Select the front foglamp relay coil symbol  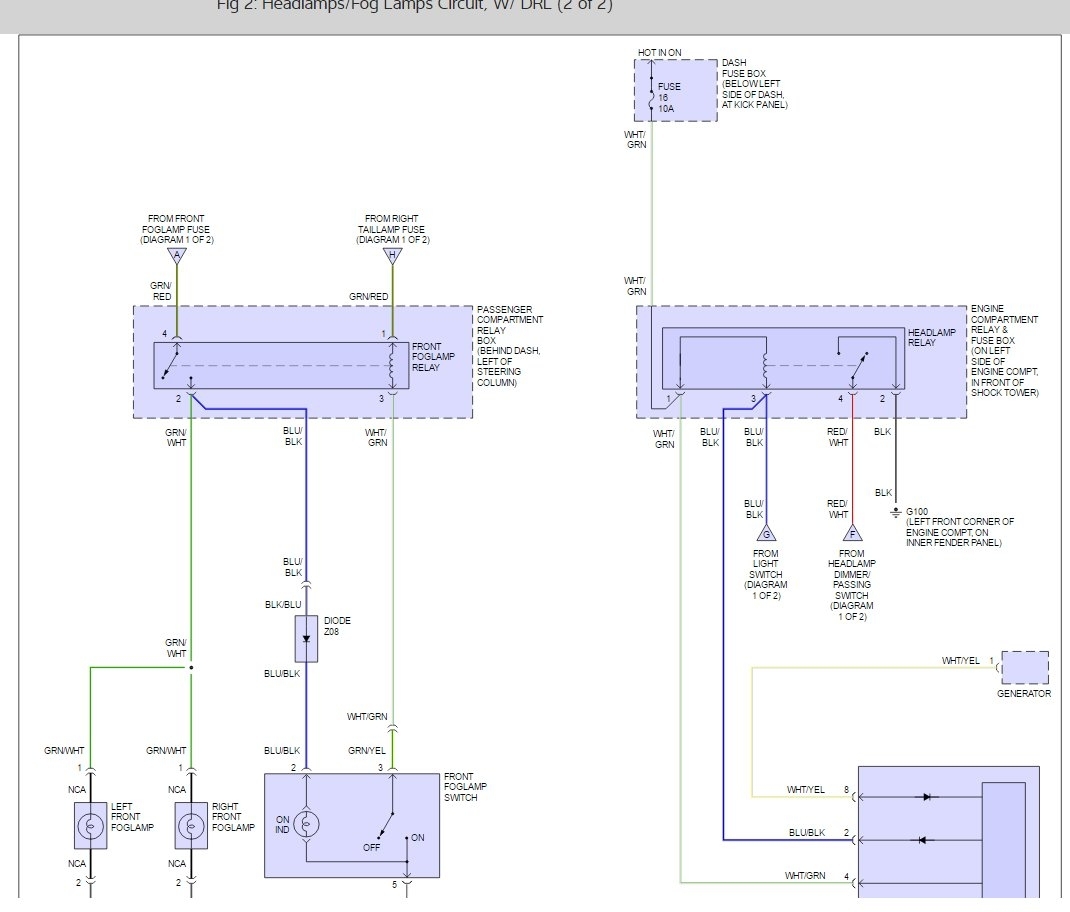(392, 365)
